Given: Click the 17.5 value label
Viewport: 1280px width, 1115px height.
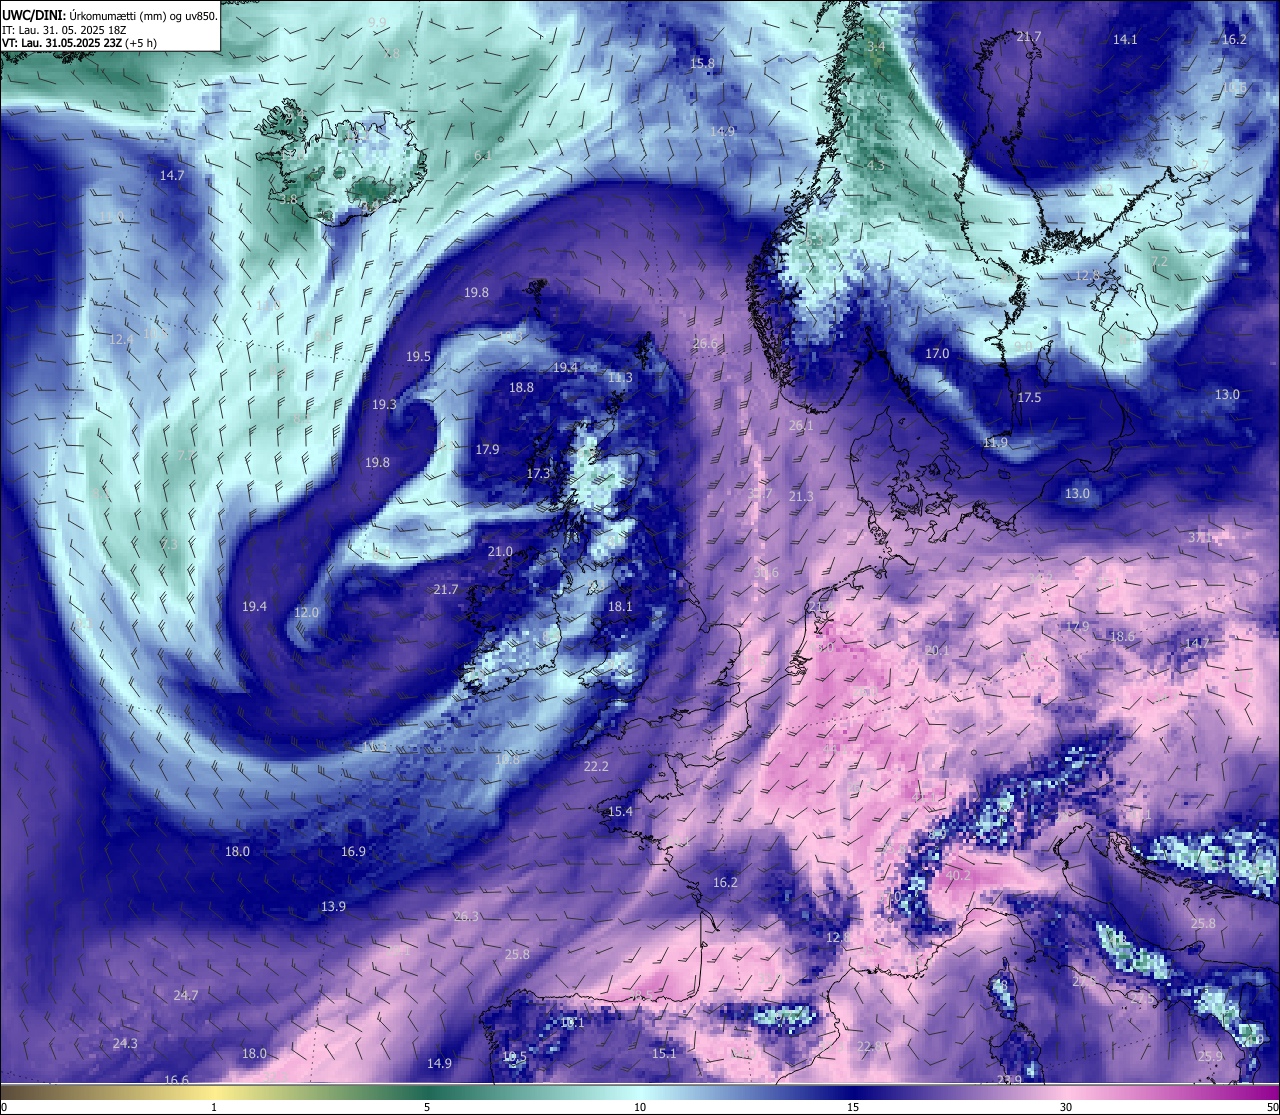Looking at the screenshot, I should 1029,398.
